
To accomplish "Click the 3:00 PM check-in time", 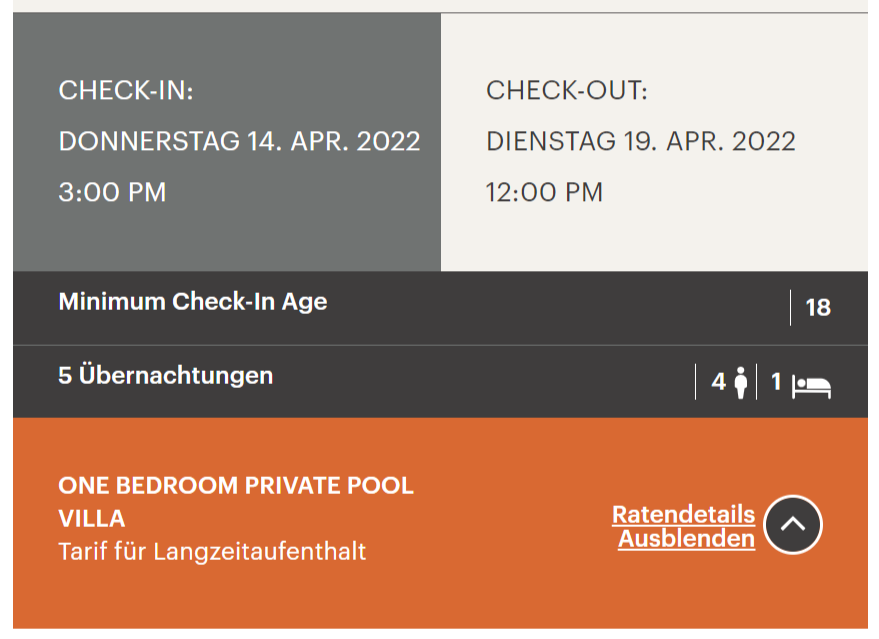I will (112, 192).
